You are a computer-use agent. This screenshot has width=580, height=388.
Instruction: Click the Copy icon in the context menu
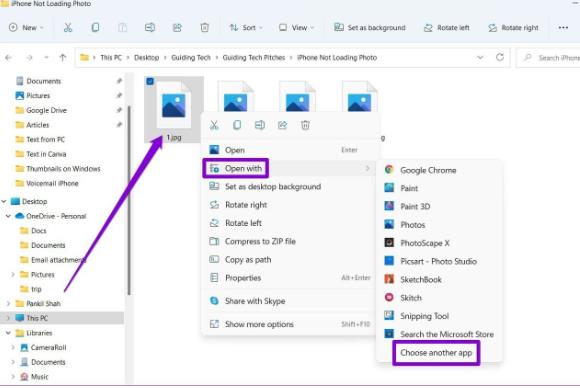tap(237, 125)
